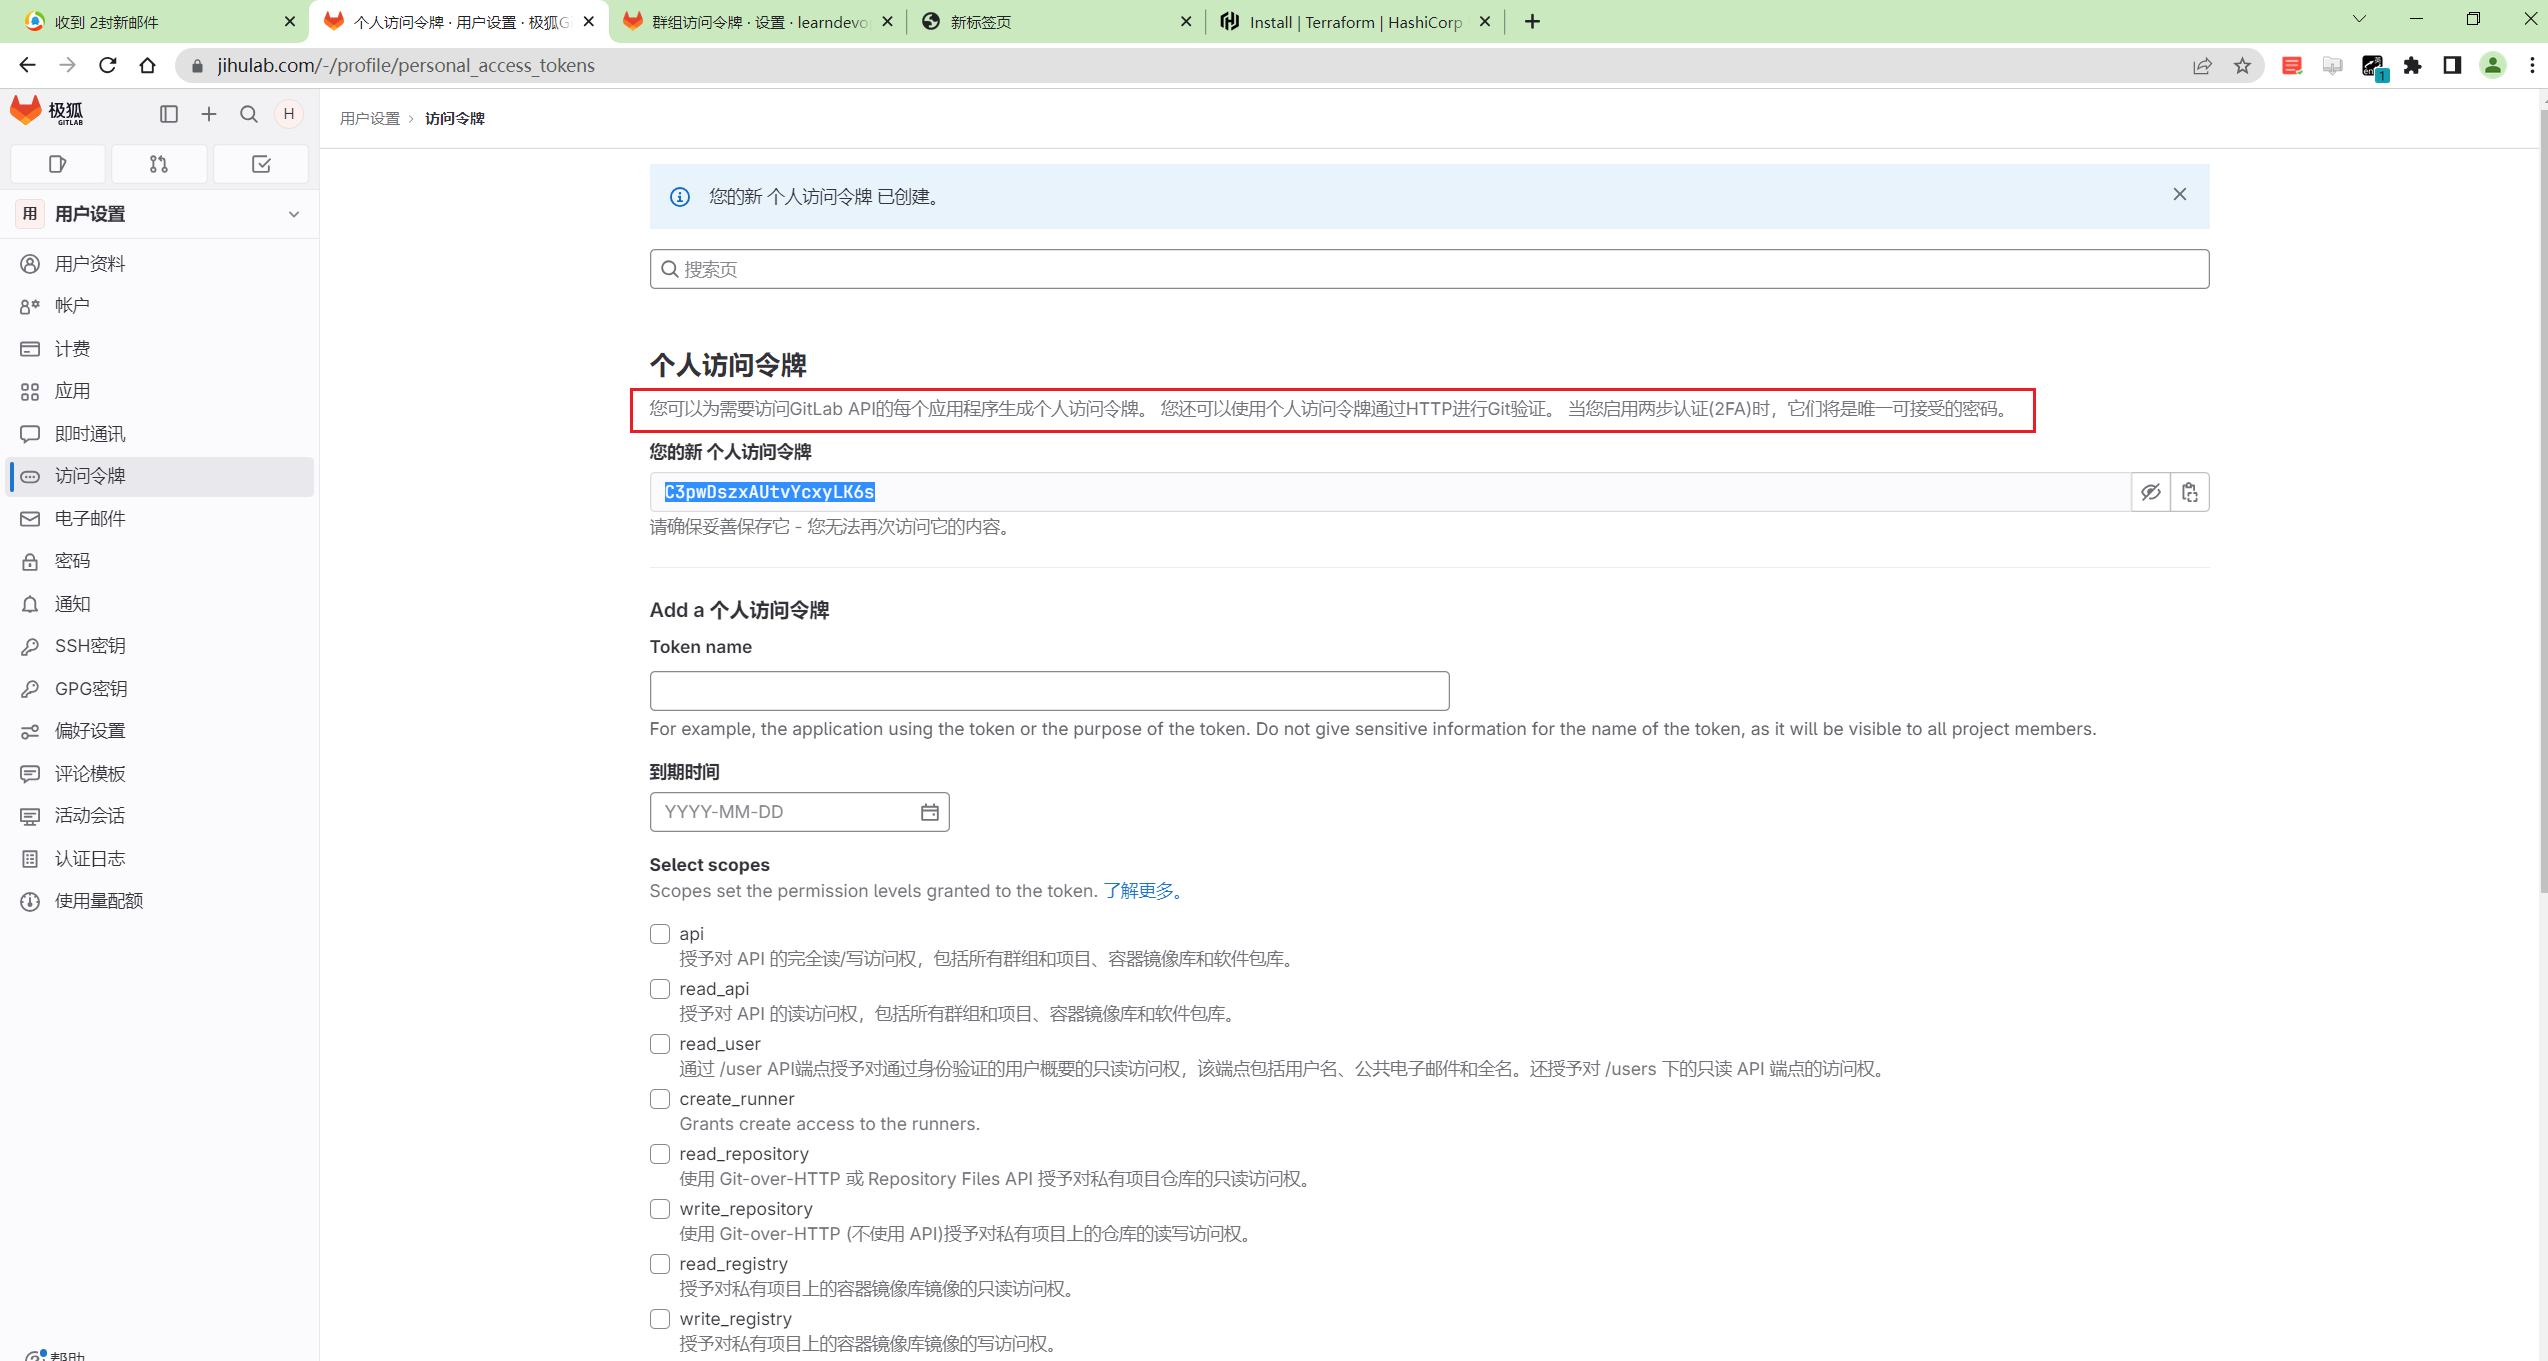Reload the page
This screenshot has width=2548, height=1361.
(108, 65)
